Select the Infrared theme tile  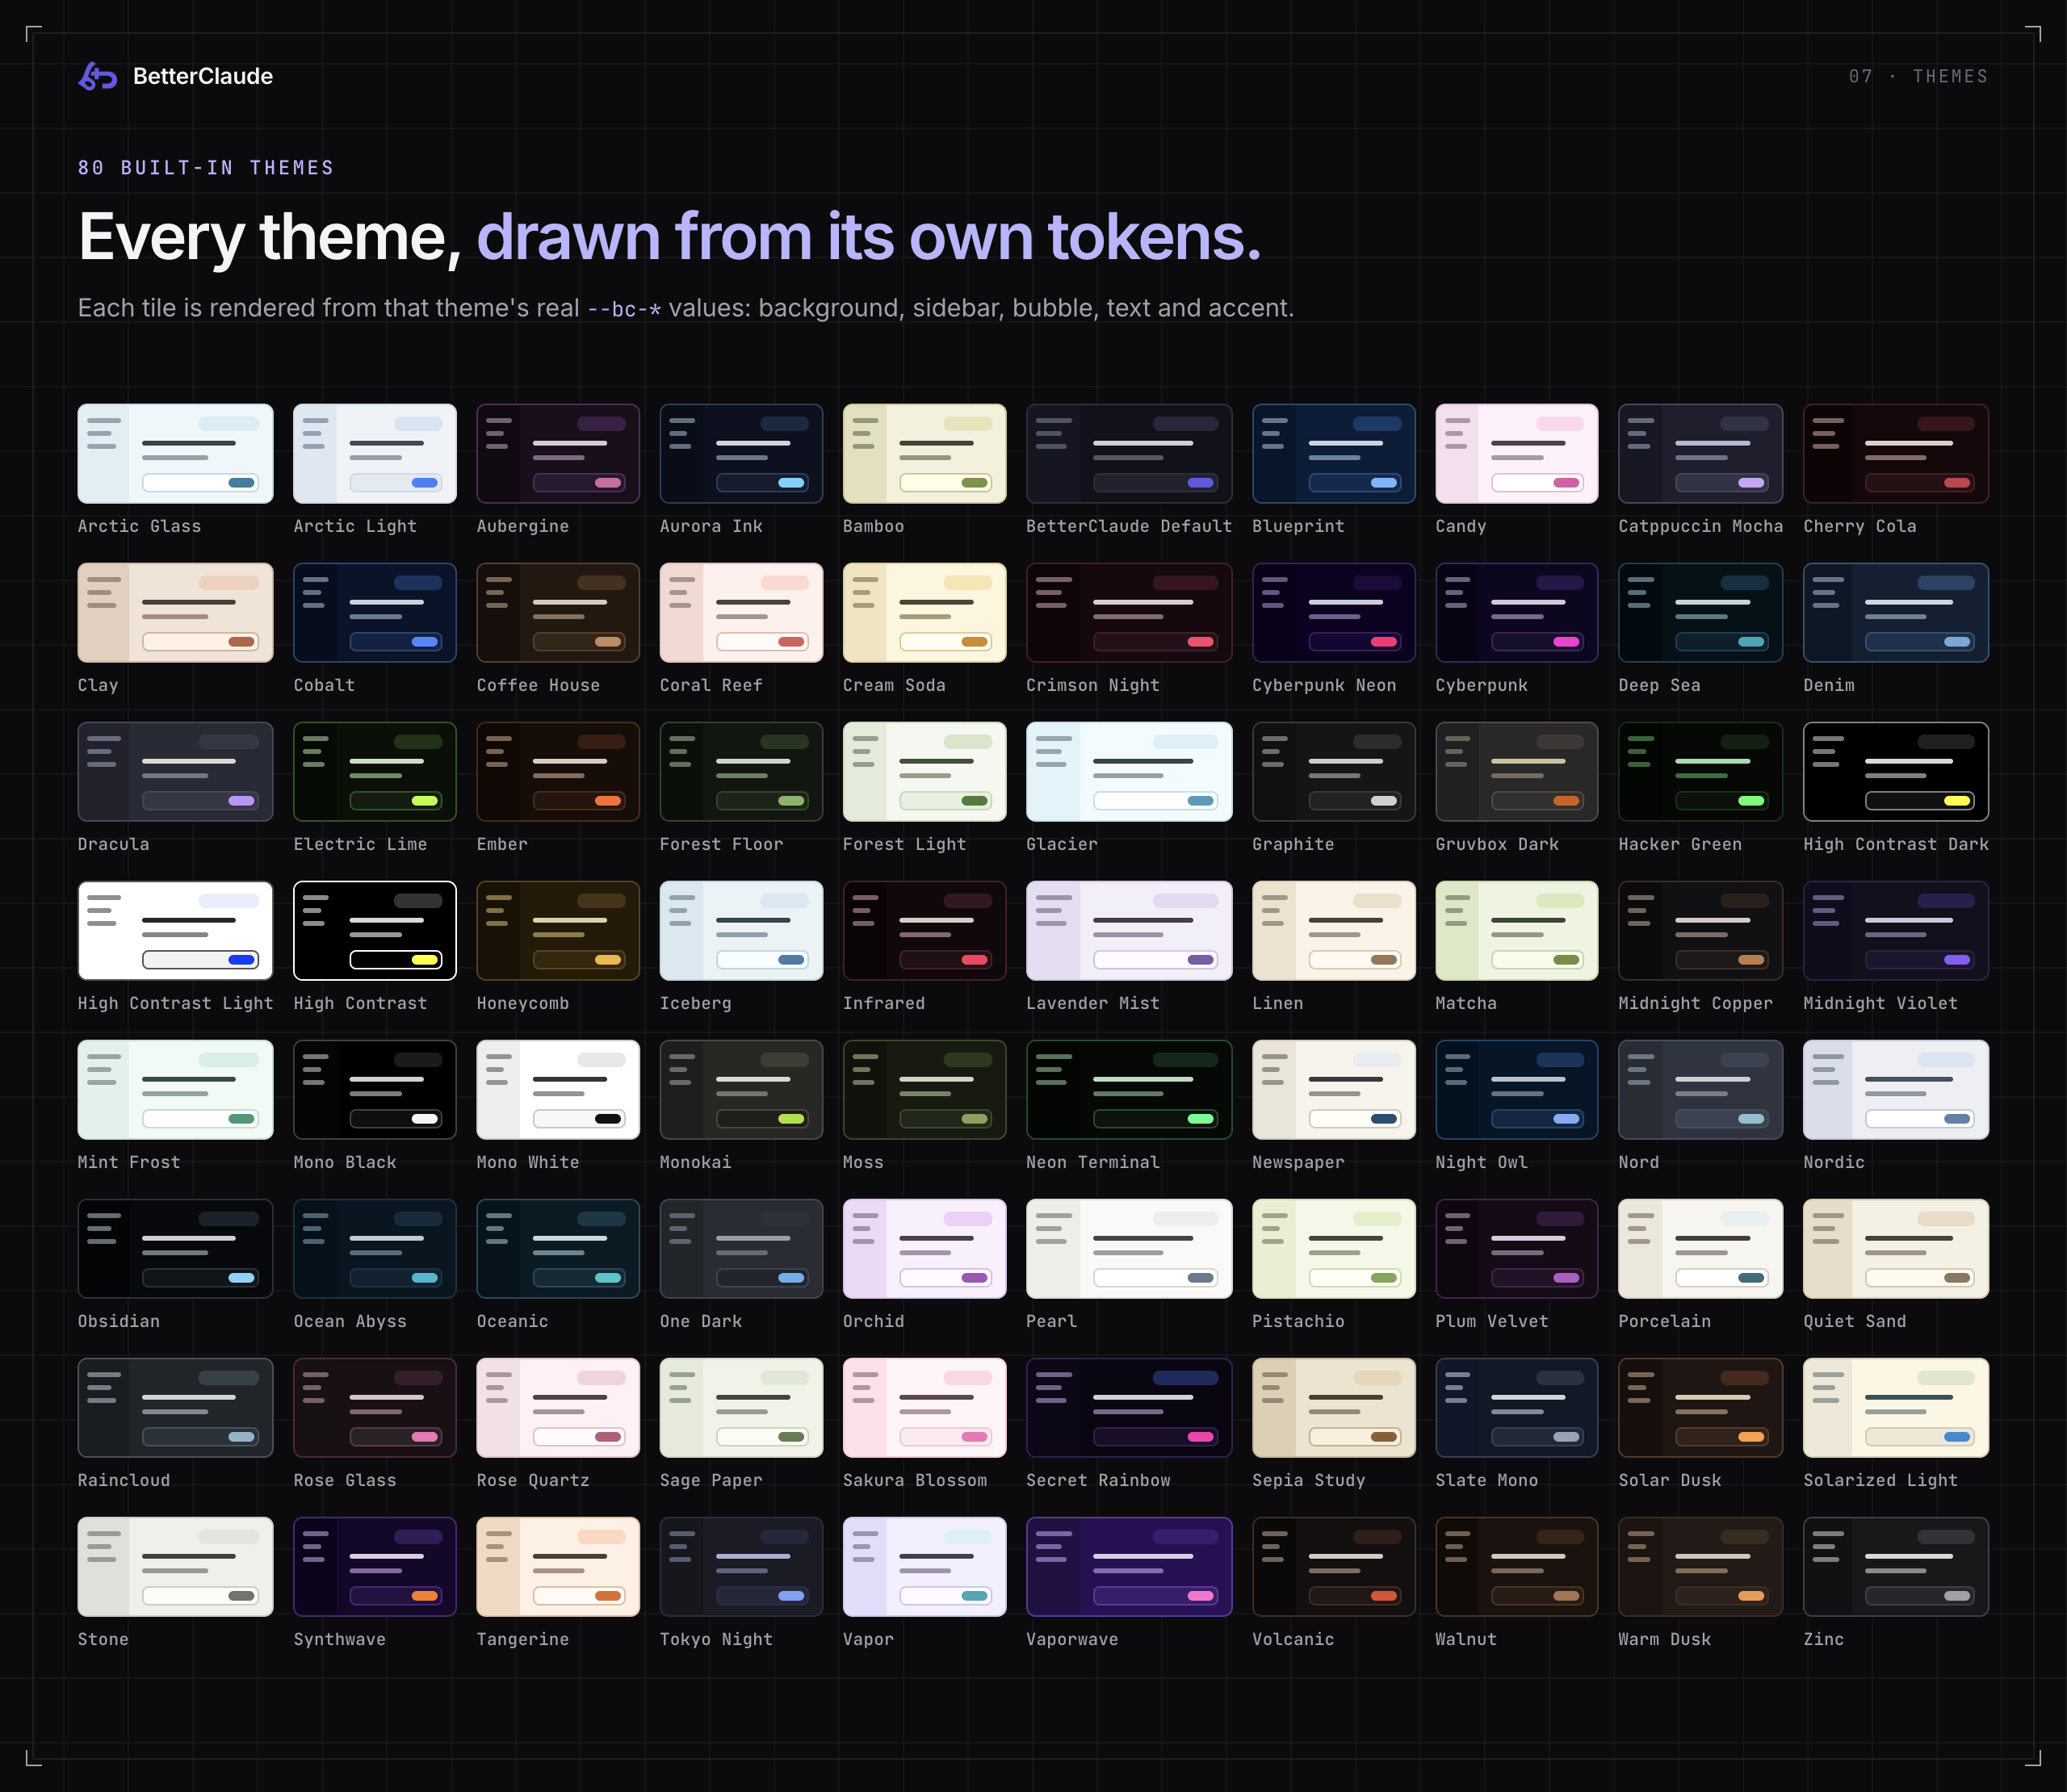pos(924,930)
